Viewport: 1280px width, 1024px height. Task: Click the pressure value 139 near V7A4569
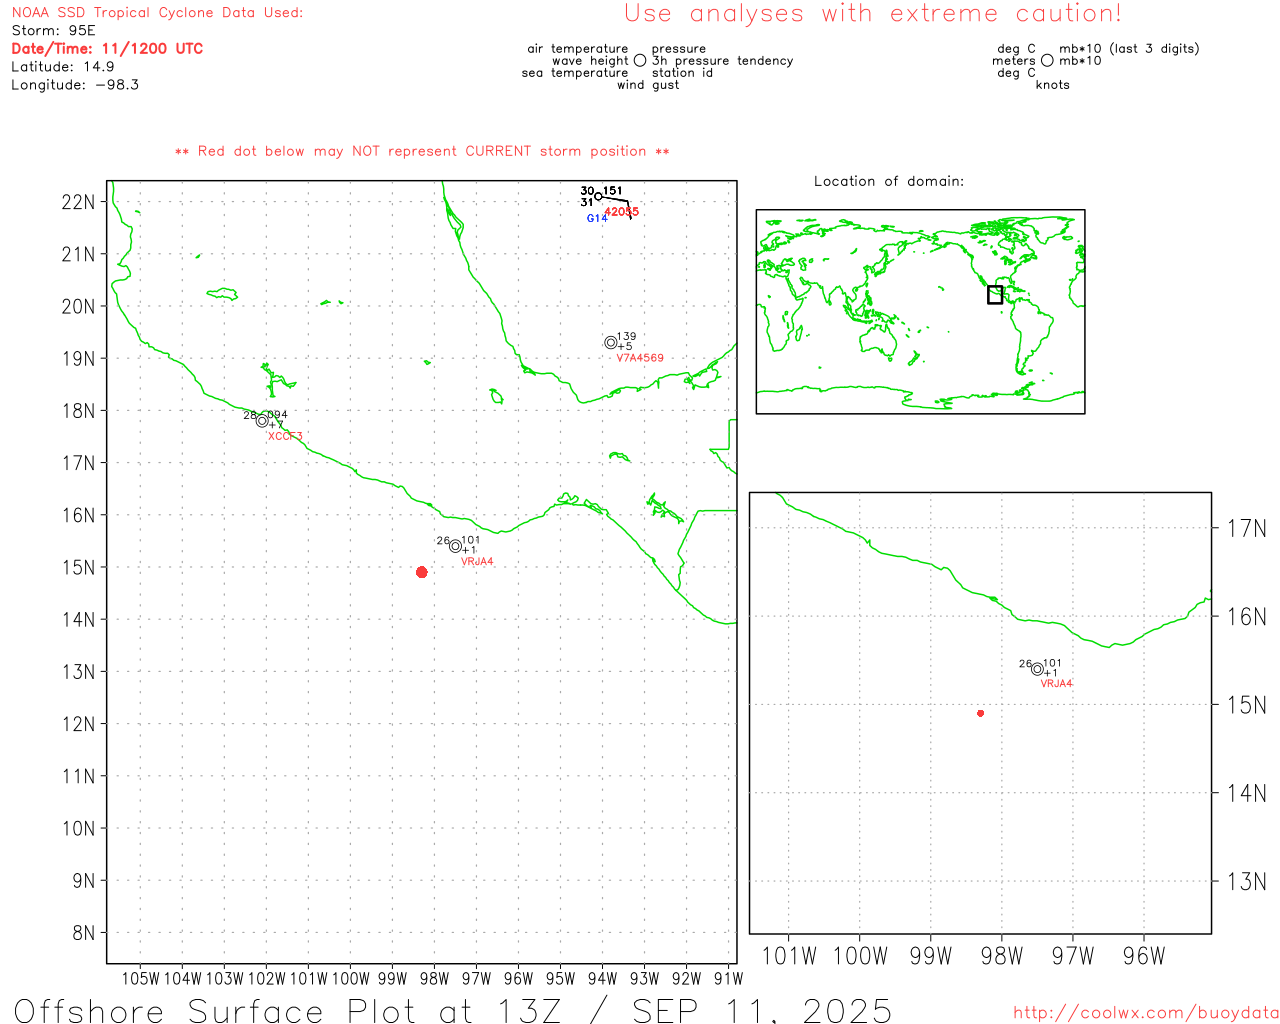coord(626,337)
